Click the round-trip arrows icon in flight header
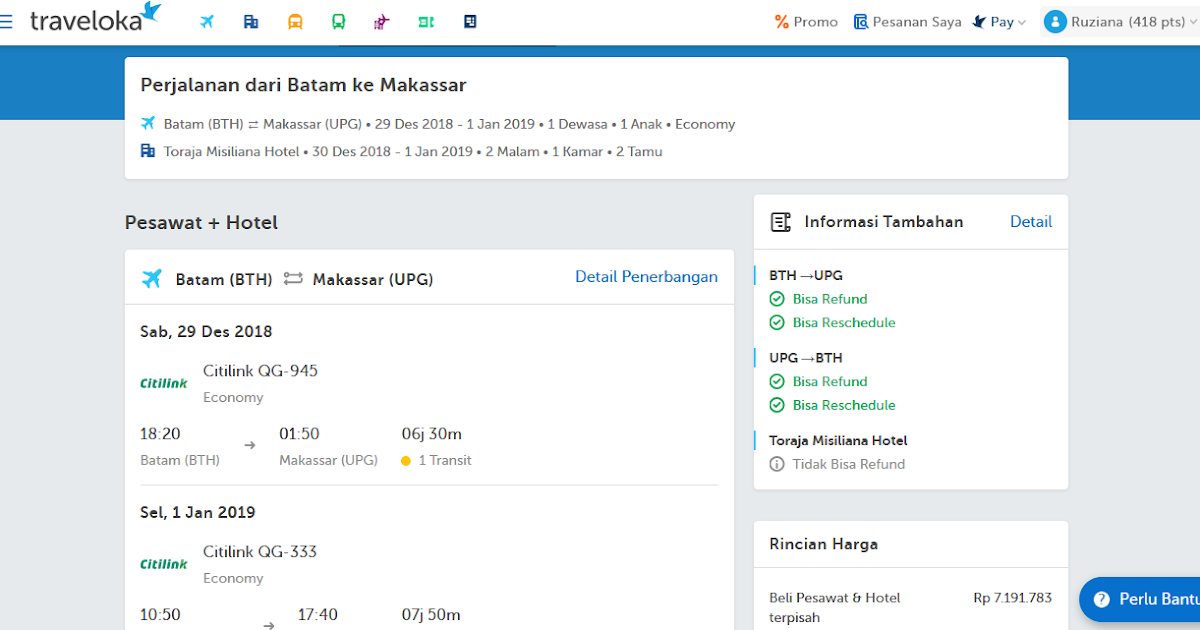 293,279
